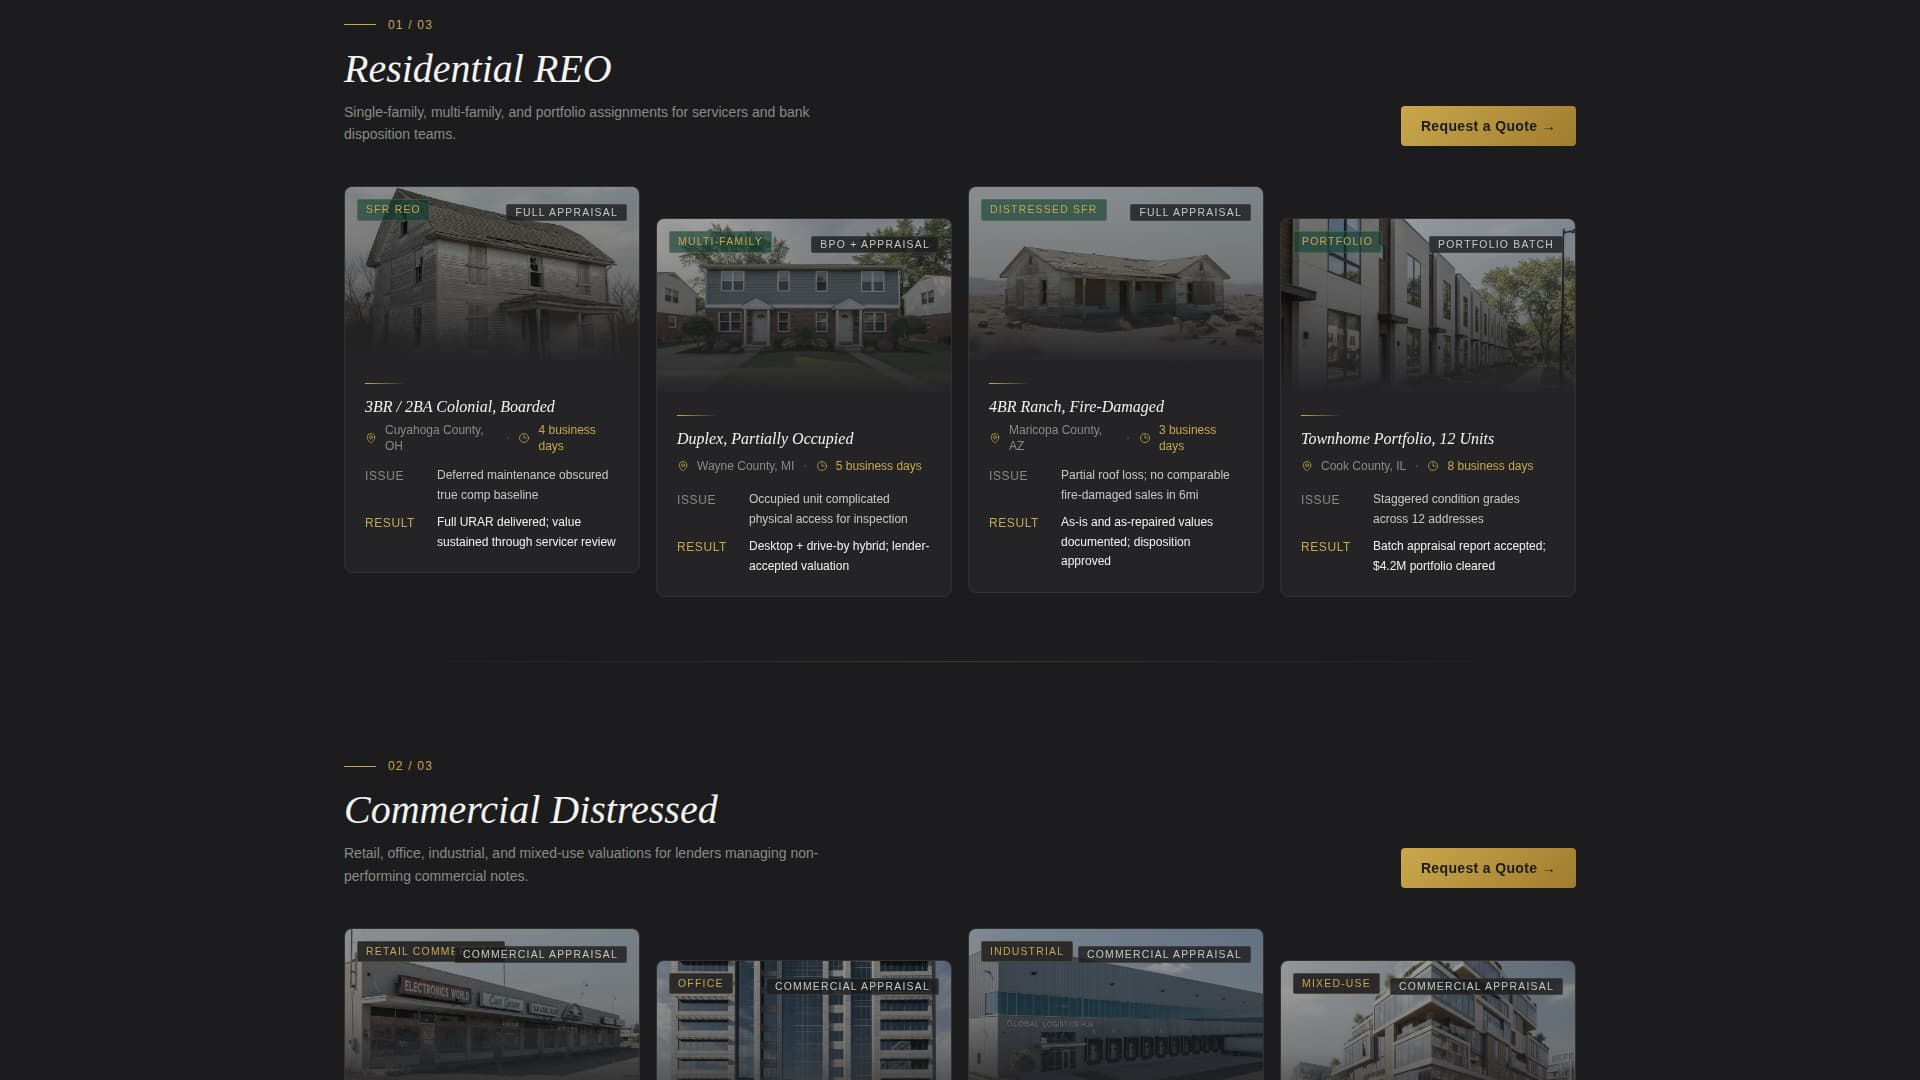1920x1080 pixels.
Task: Click the location pin near Maricopa County, AZ
Action: coord(995,437)
